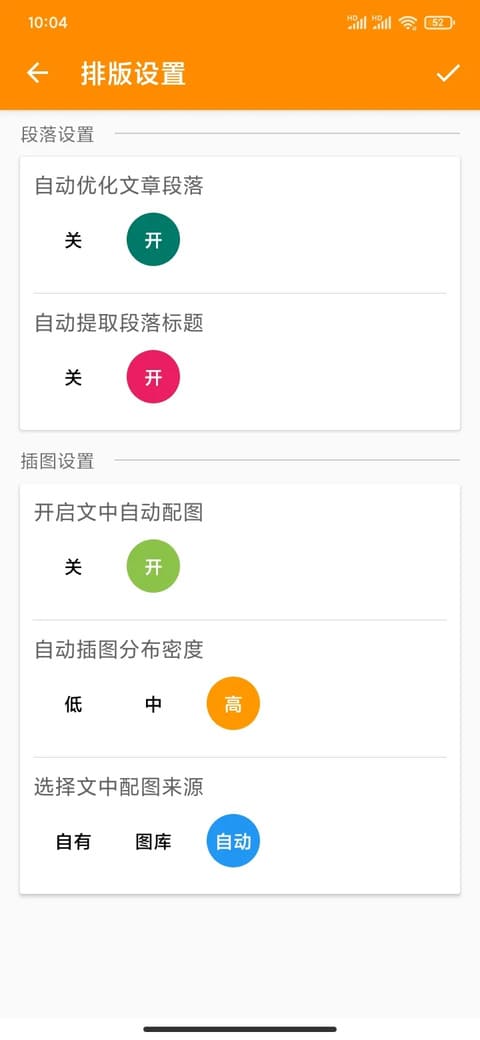Tap the 插图设置 section header
Screen dimensions: 480x1040
pyautogui.click(x=58, y=461)
